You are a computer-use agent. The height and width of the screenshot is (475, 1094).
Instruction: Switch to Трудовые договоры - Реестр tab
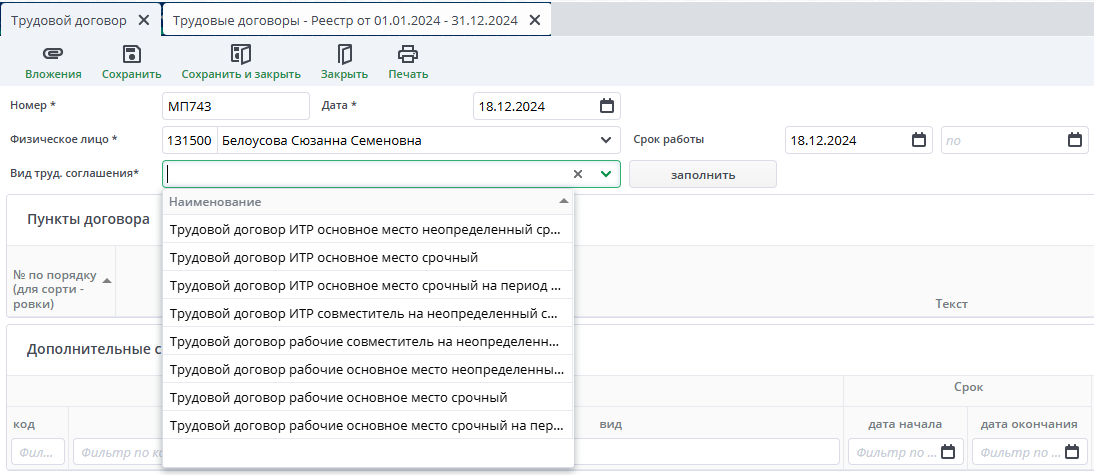[345, 20]
